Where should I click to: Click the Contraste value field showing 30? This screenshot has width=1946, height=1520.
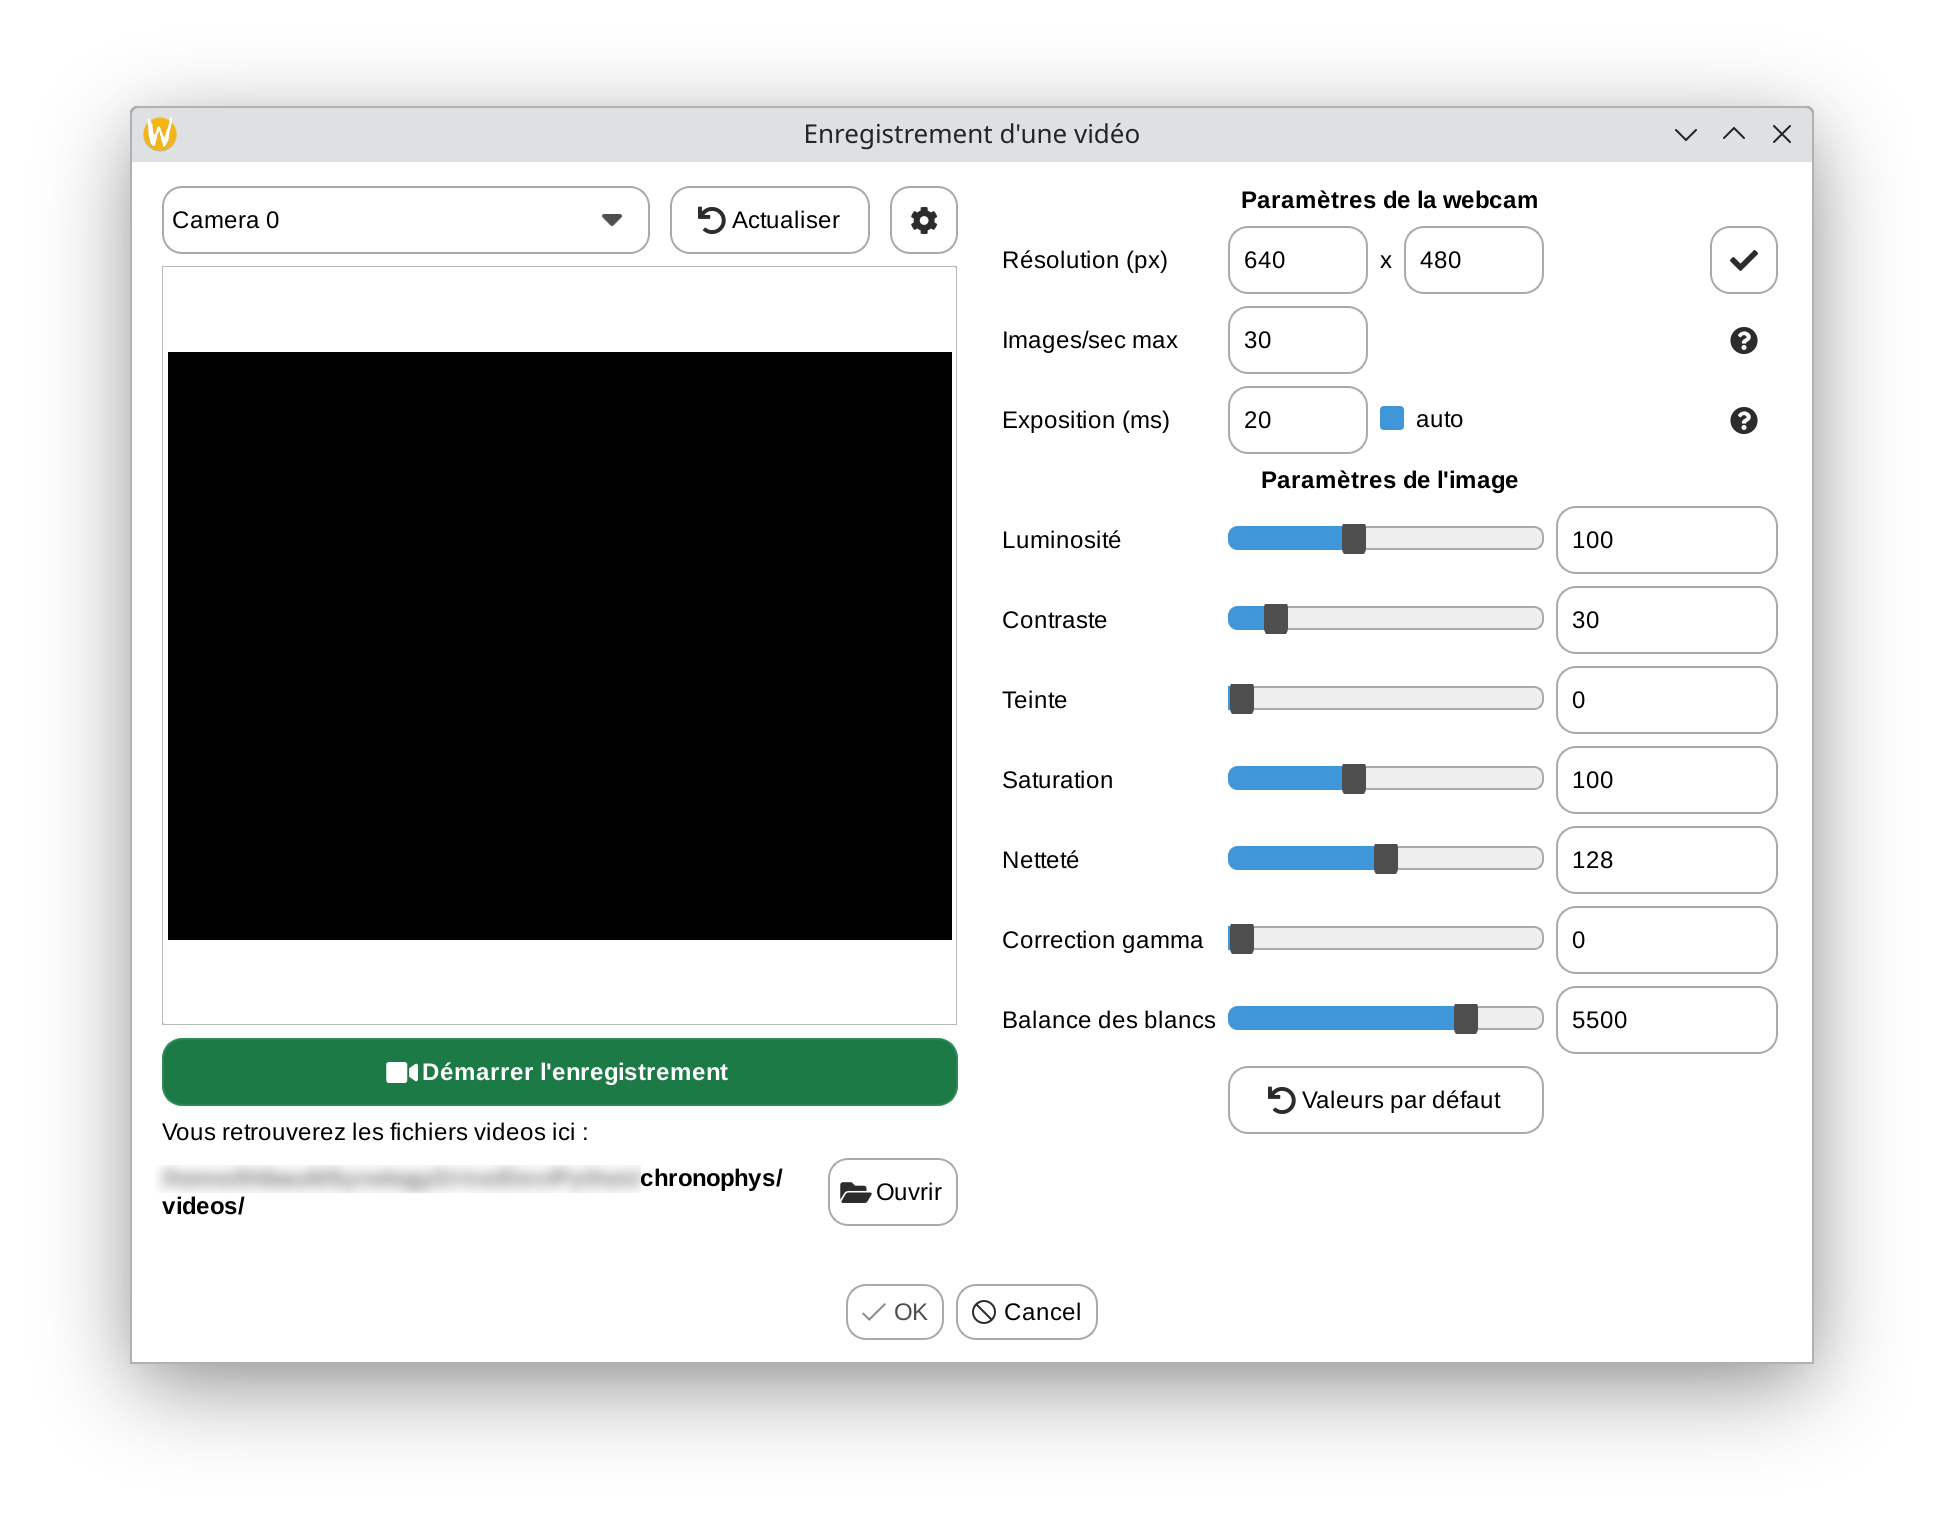click(x=1666, y=620)
